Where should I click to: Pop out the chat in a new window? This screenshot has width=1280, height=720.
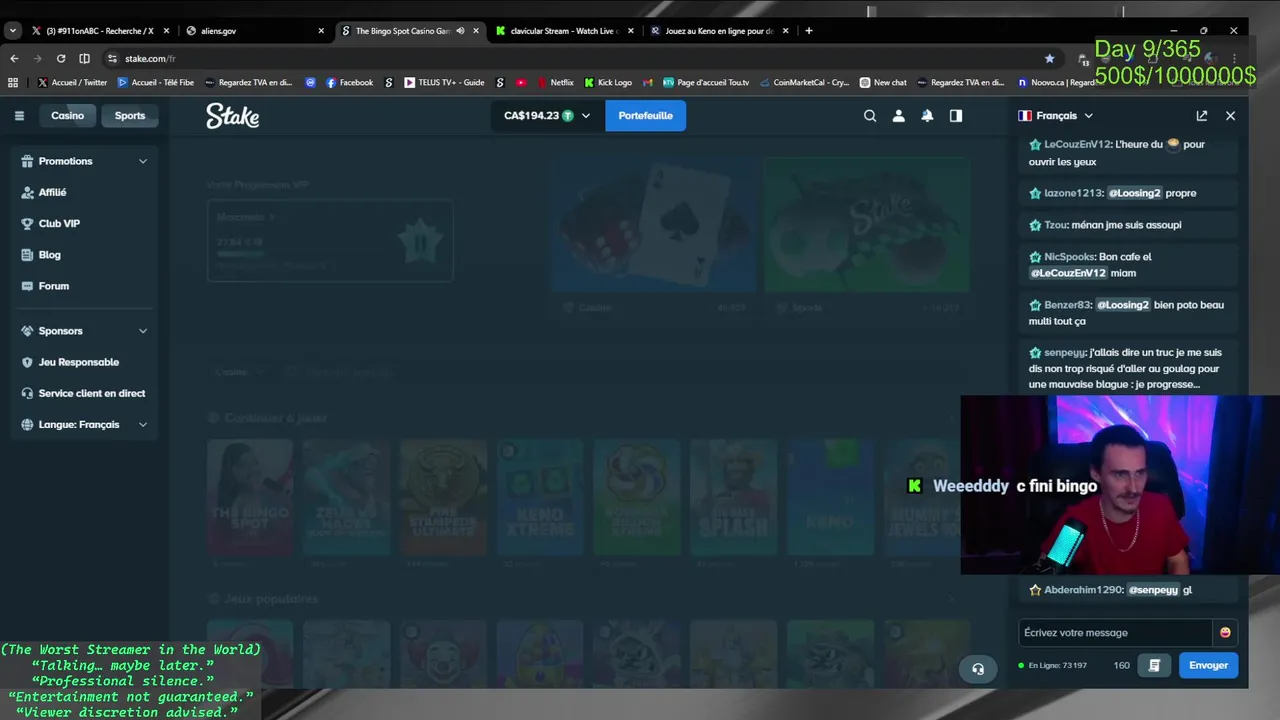[x=1202, y=116]
